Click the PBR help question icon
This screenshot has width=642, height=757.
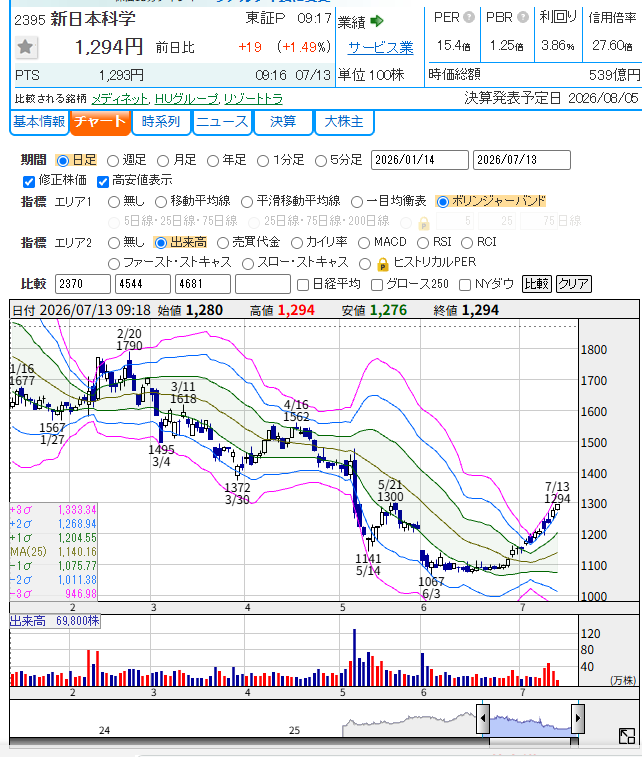click(x=523, y=17)
